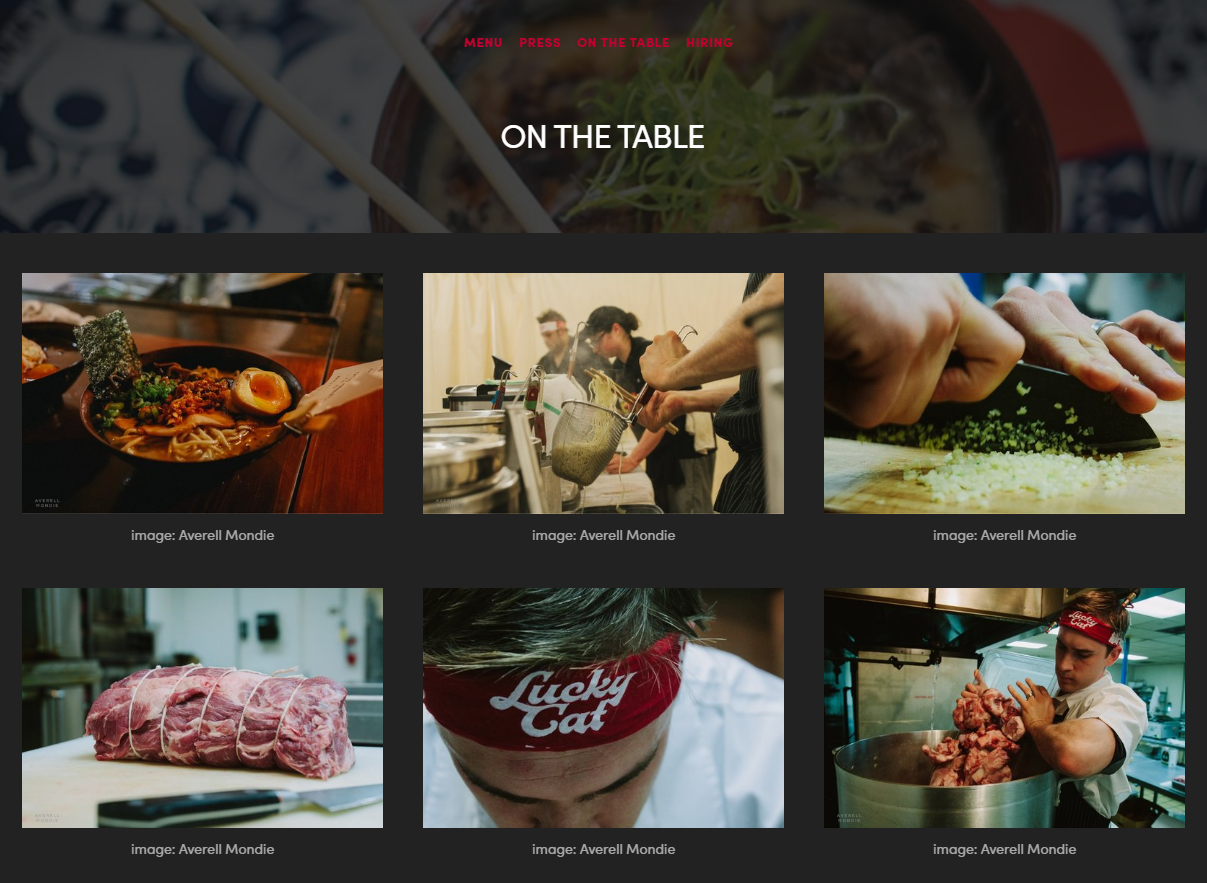
Task: Open the MENU navigation link
Action: coord(483,43)
